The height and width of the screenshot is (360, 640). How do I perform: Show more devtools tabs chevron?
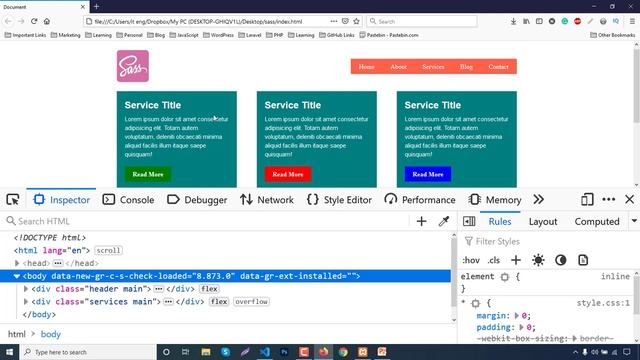(539, 200)
